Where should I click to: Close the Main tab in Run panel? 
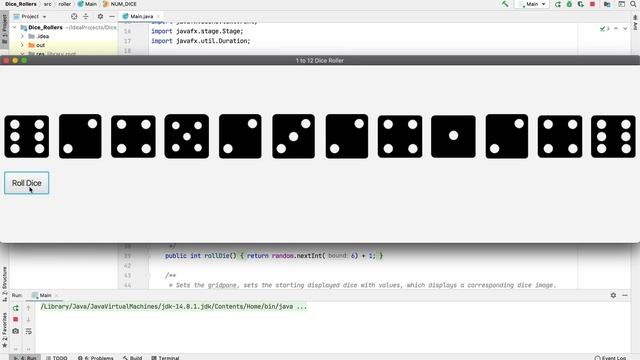57,295
